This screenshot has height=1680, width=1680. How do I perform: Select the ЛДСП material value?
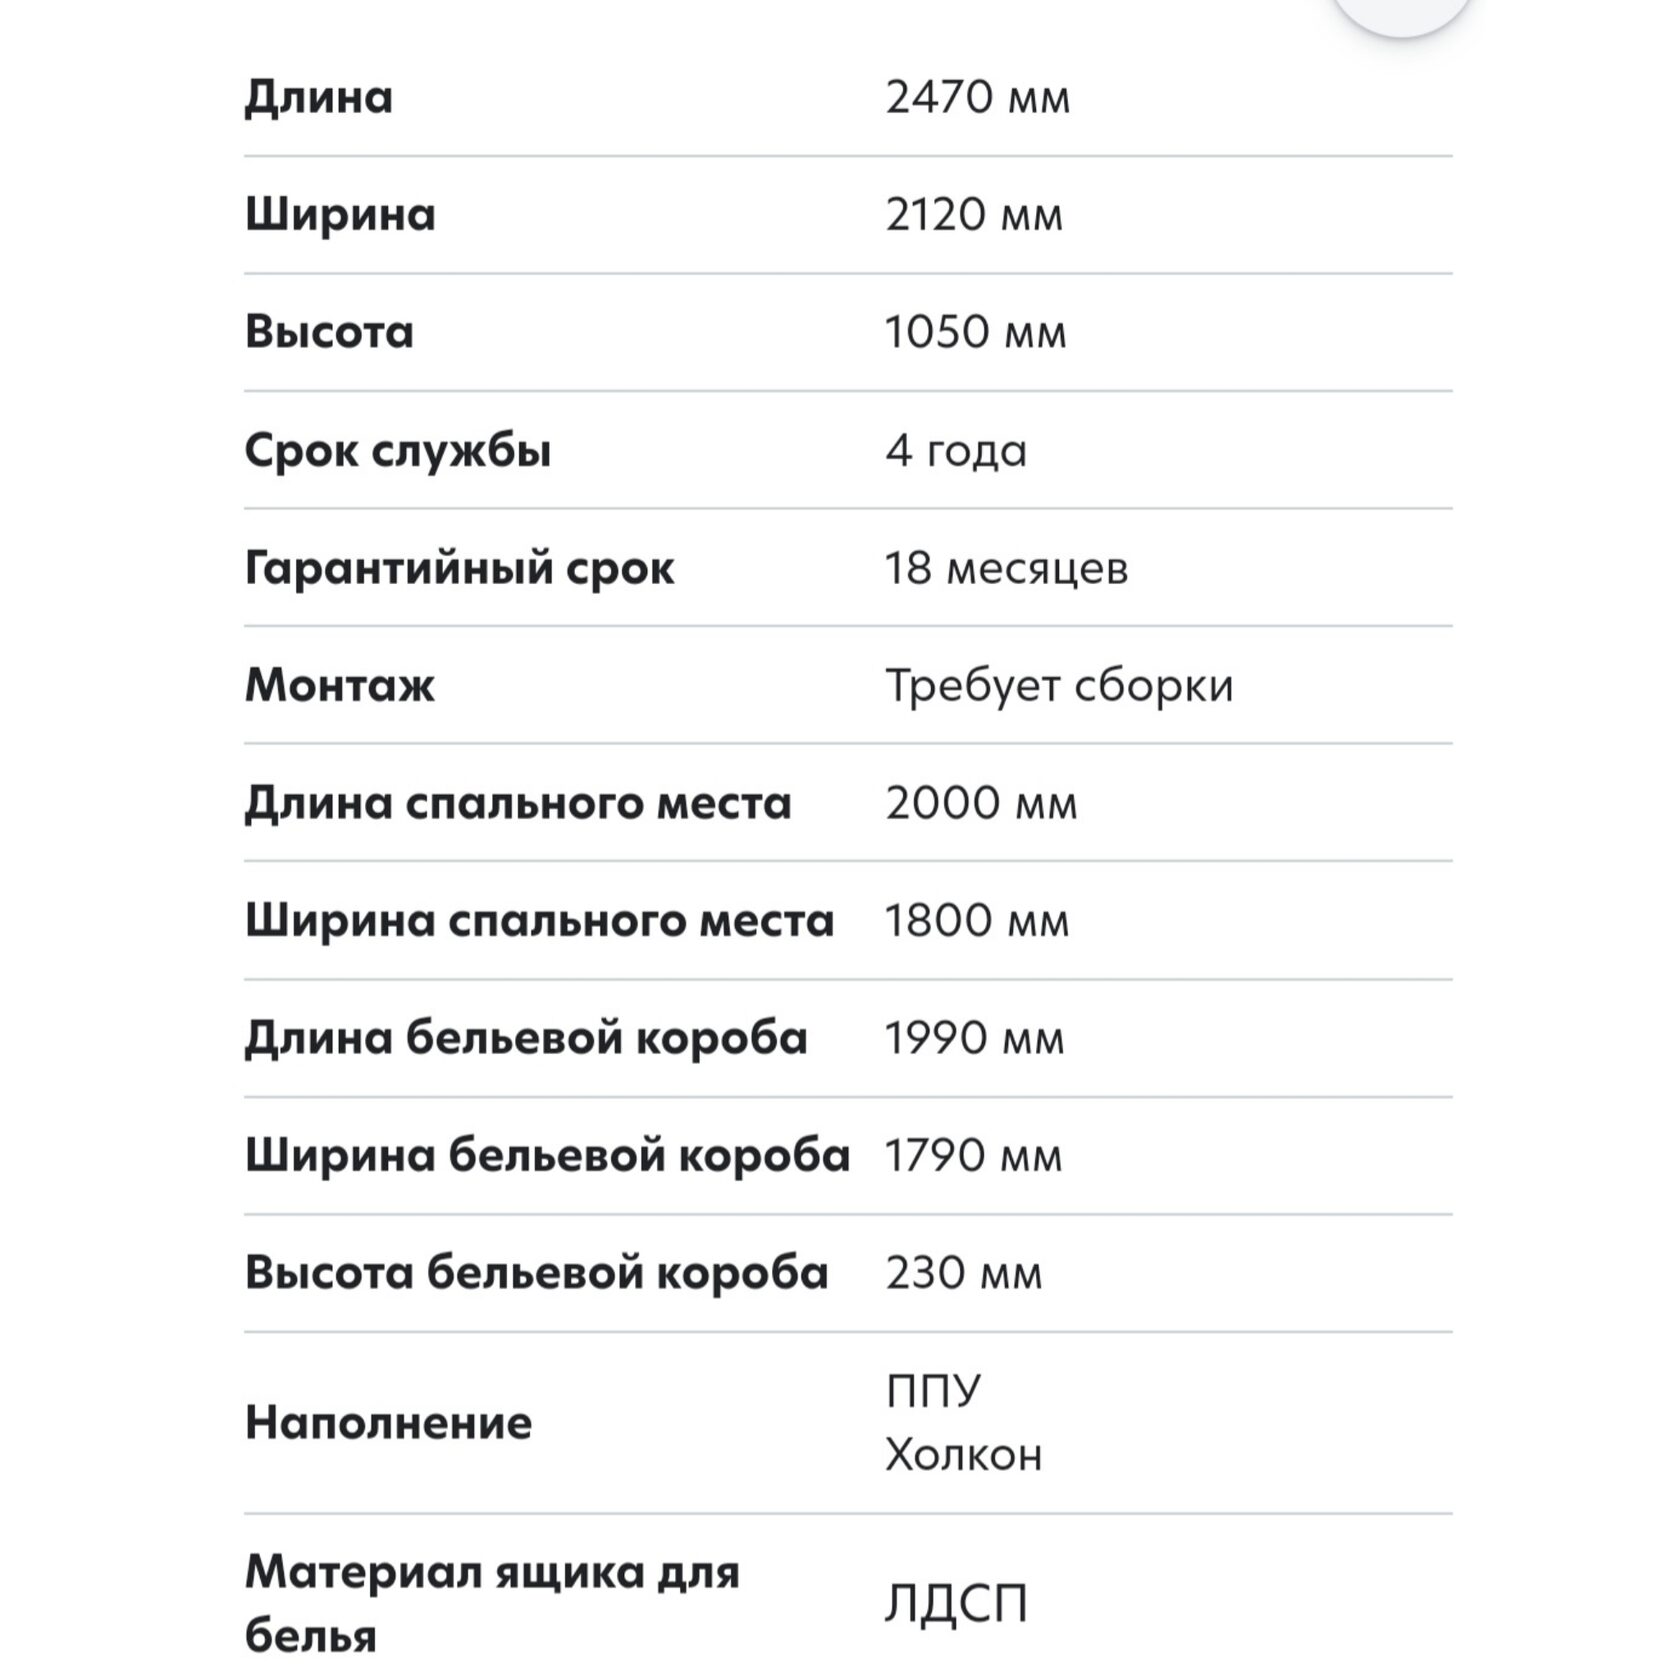coord(955,1604)
